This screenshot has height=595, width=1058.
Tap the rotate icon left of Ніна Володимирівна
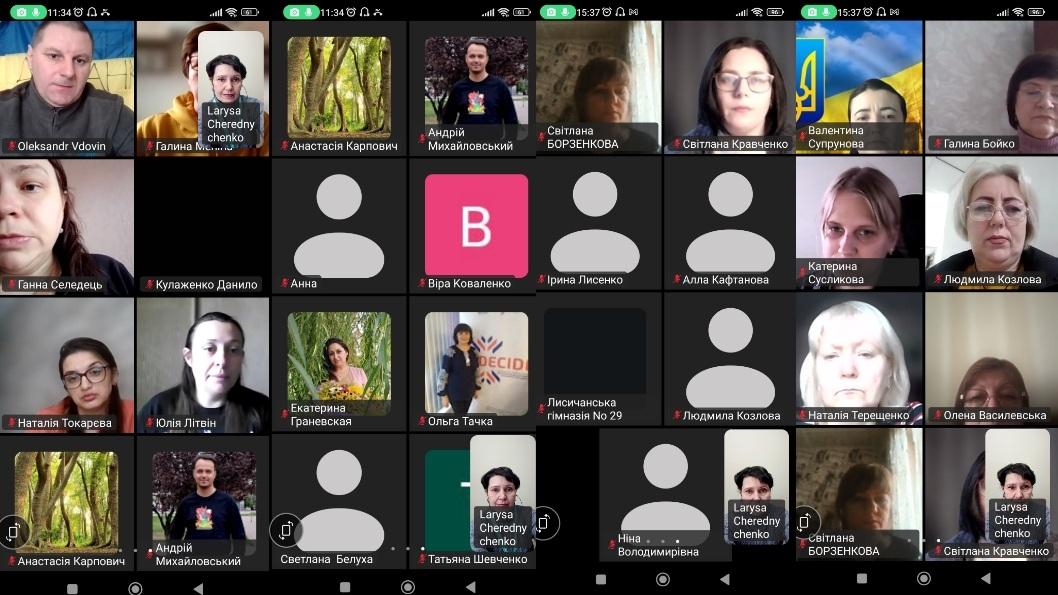tap(545, 521)
